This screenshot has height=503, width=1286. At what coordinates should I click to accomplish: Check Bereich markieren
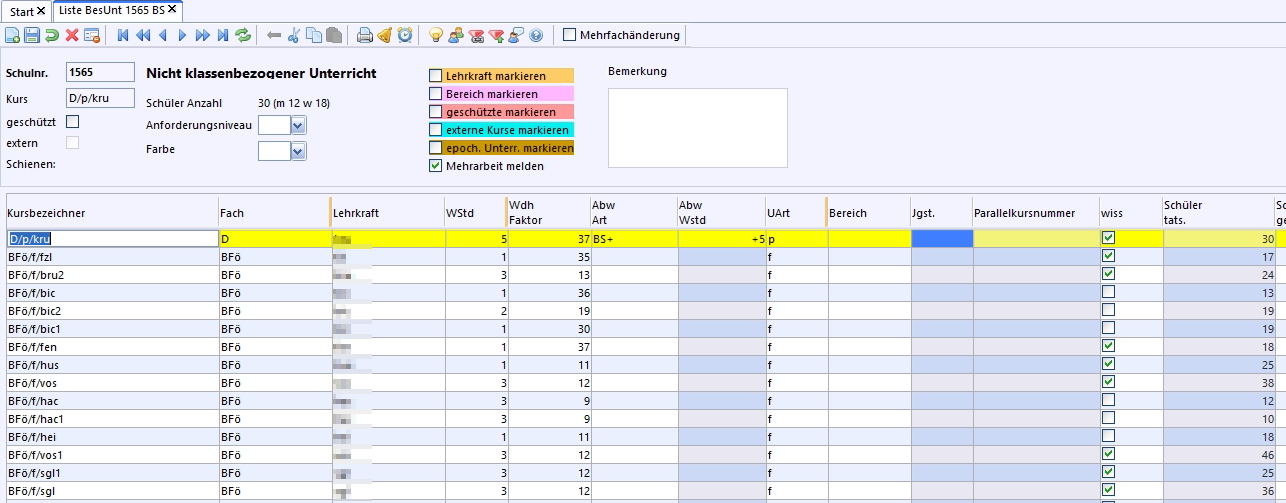point(435,94)
